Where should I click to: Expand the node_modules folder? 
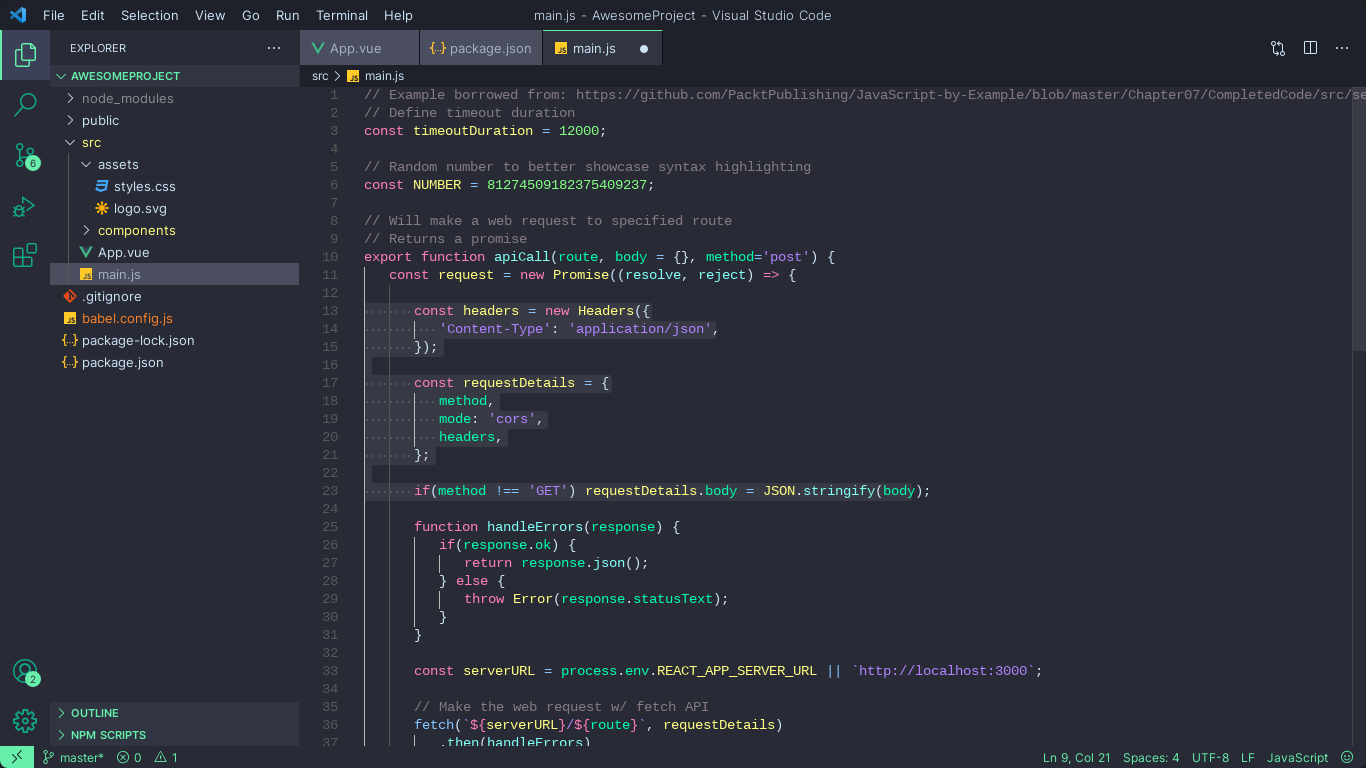174,98
